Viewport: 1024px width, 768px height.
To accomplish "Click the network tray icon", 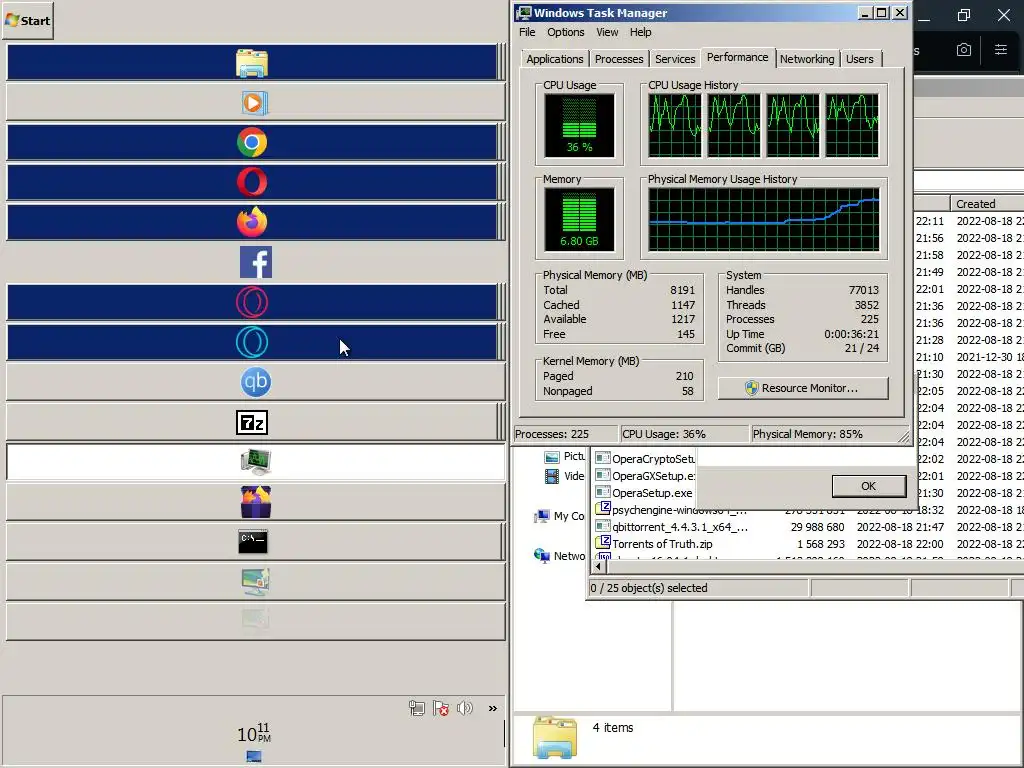I will point(417,708).
